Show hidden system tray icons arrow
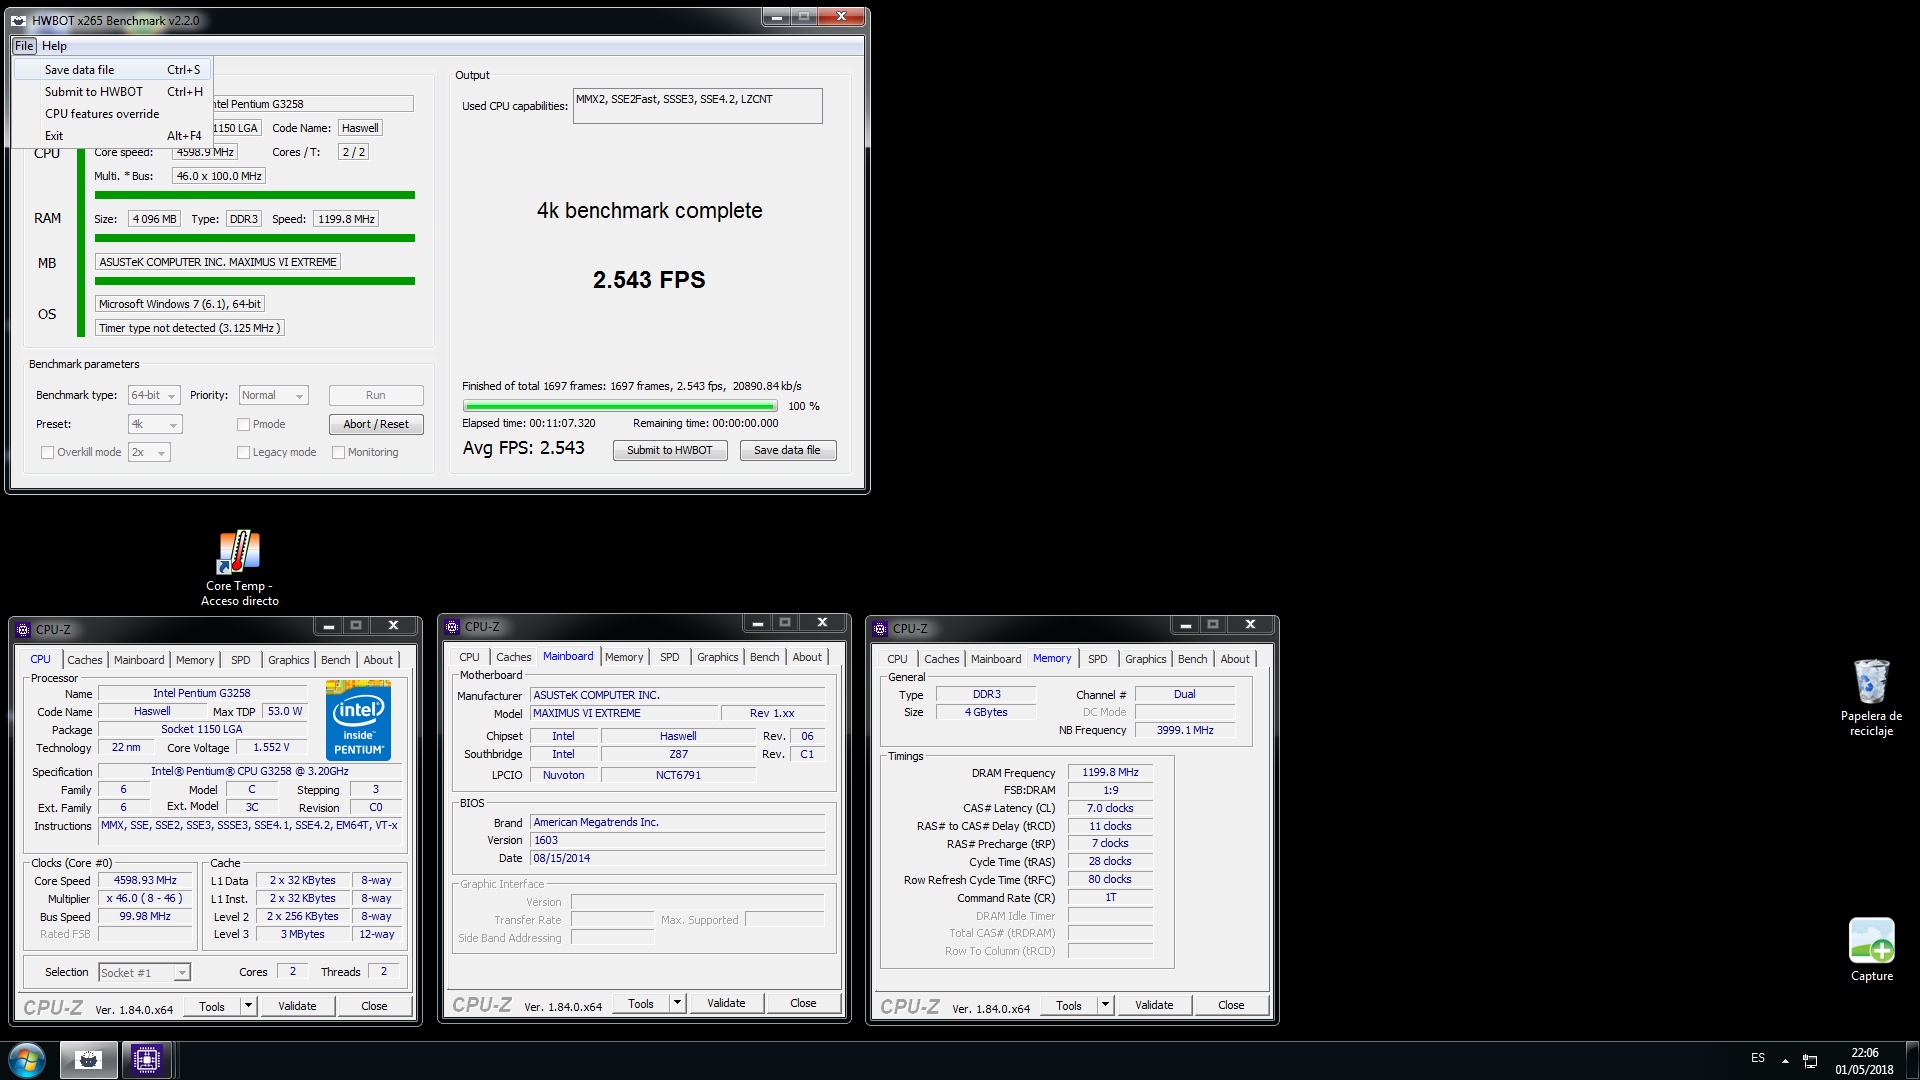1920x1080 pixels. [x=1785, y=1061]
